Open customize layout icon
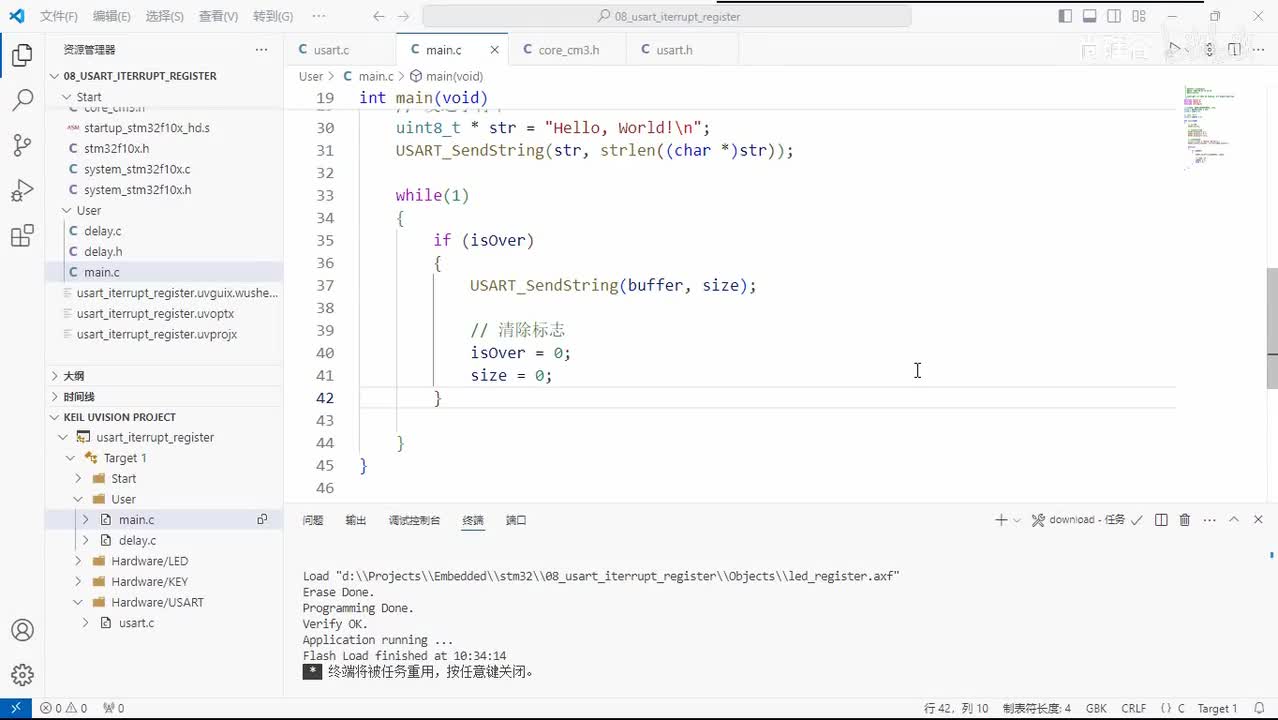 point(1140,16)
